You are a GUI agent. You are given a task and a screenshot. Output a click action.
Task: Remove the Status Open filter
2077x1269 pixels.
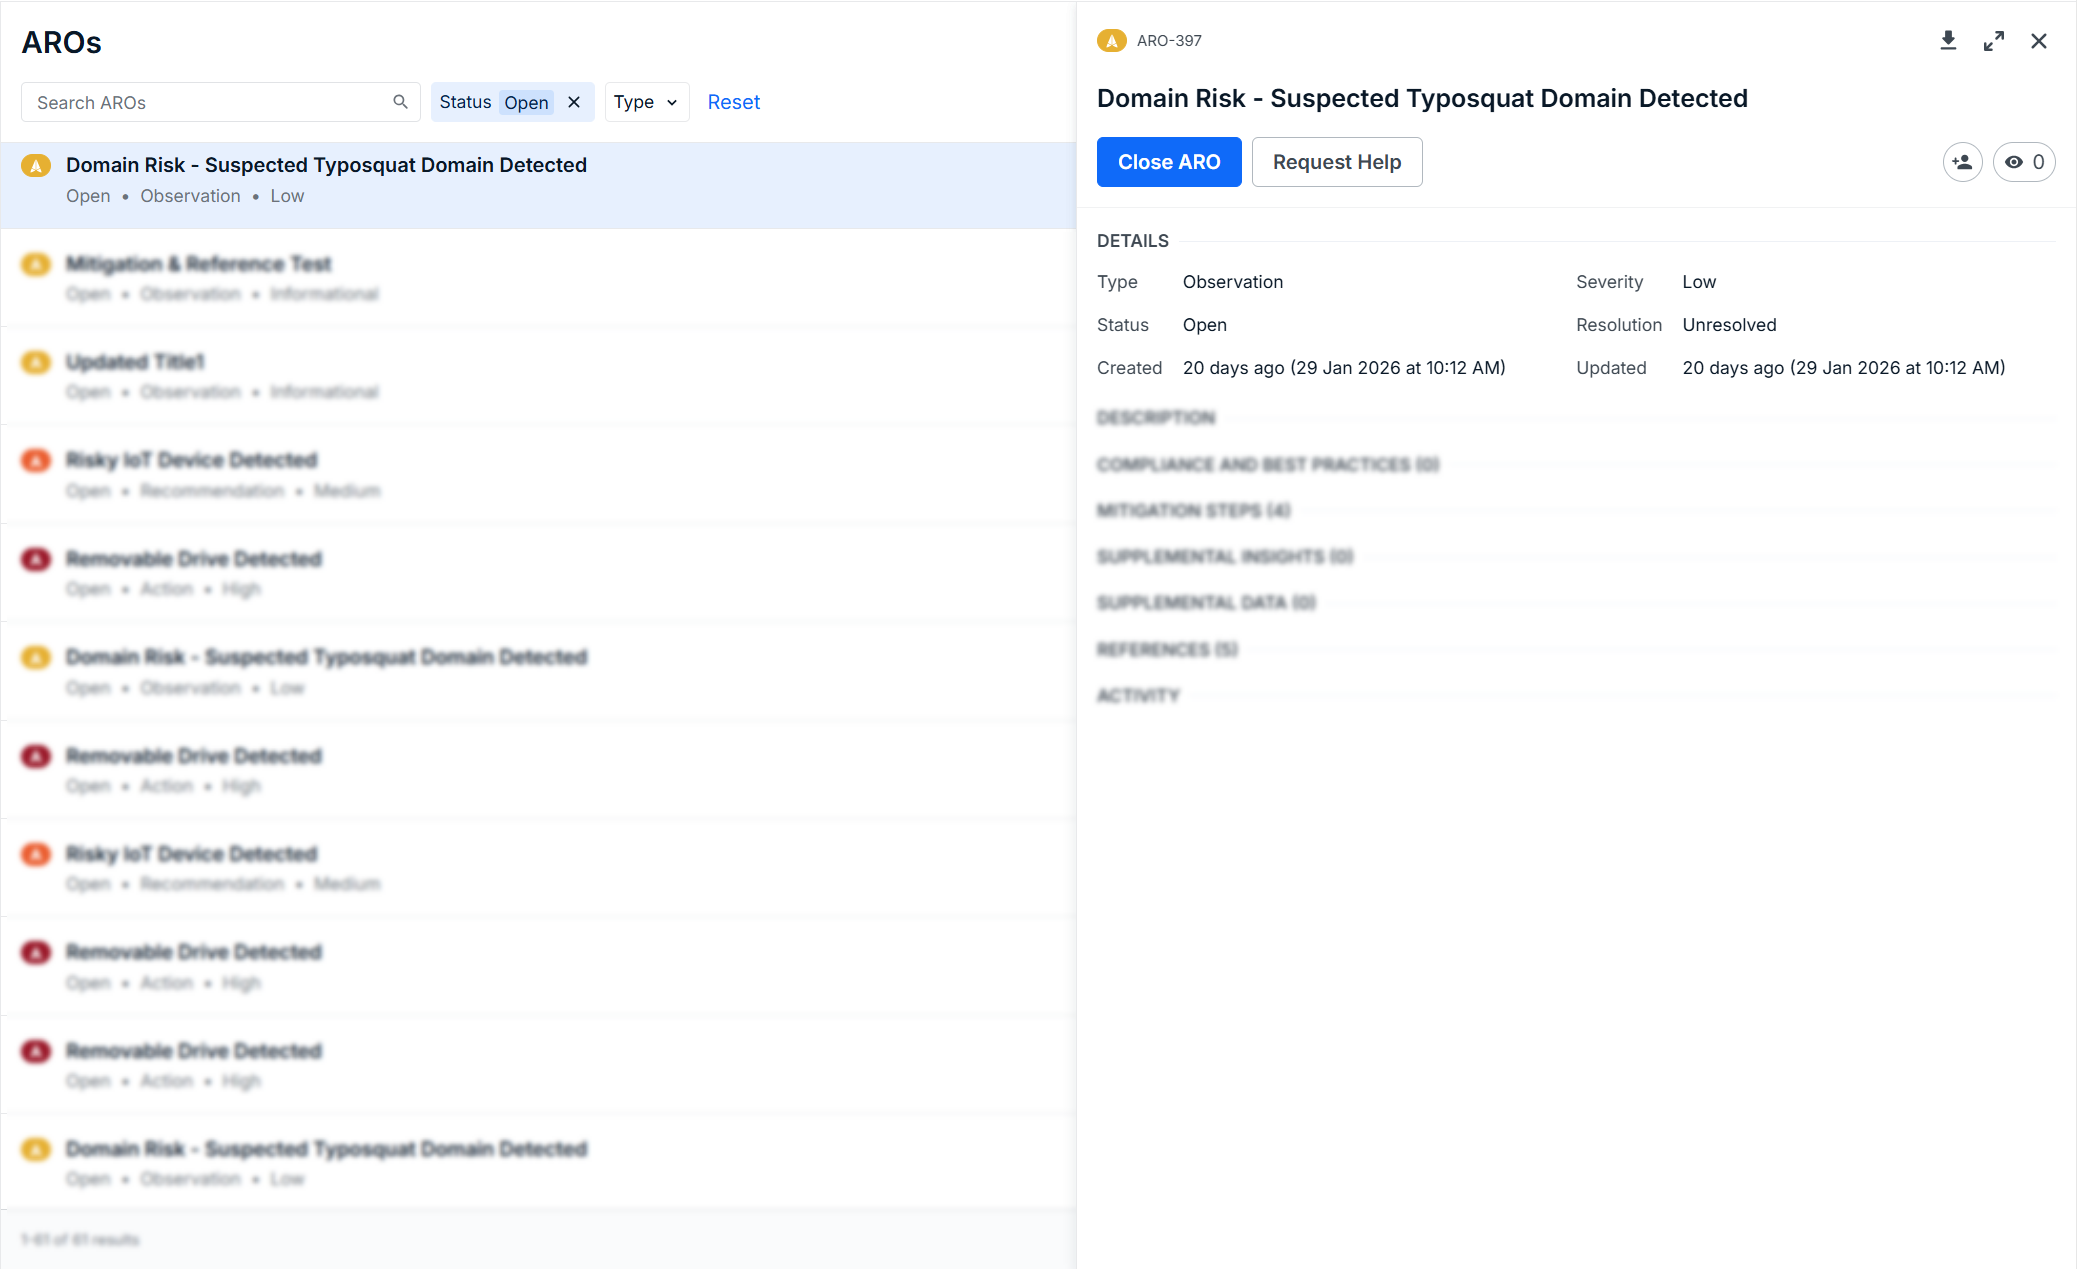coord(574,102)
